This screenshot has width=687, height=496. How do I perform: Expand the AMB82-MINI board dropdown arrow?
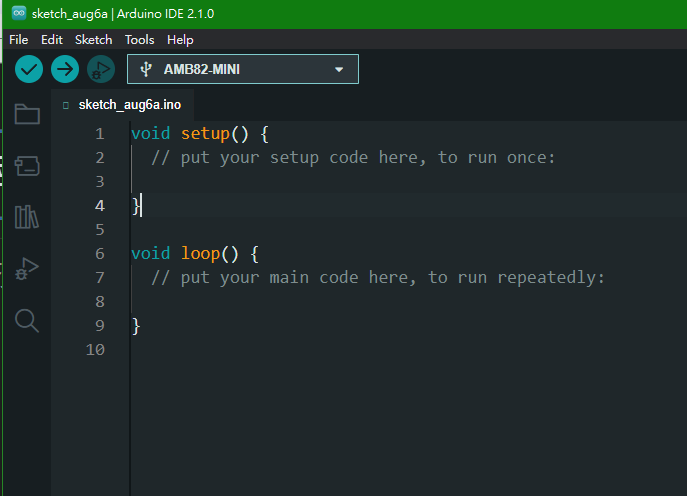[339, 69]
